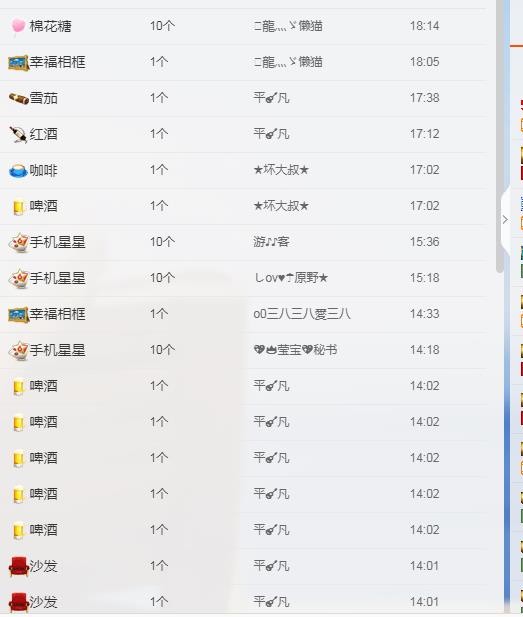523x617 pixels.
Task: Open sender Lov♥原野★
Action: pyautogui.click(x=291, y=278)
